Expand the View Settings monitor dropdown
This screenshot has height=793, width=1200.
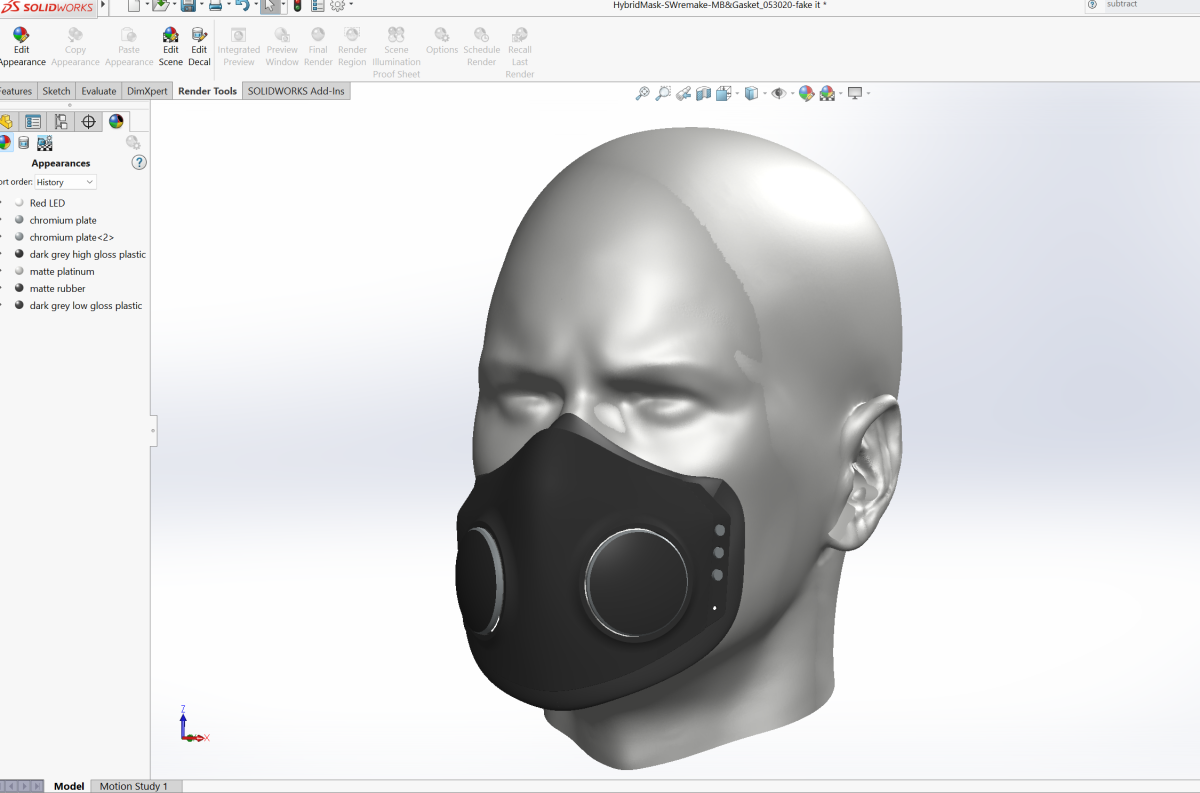click(868, 93)
